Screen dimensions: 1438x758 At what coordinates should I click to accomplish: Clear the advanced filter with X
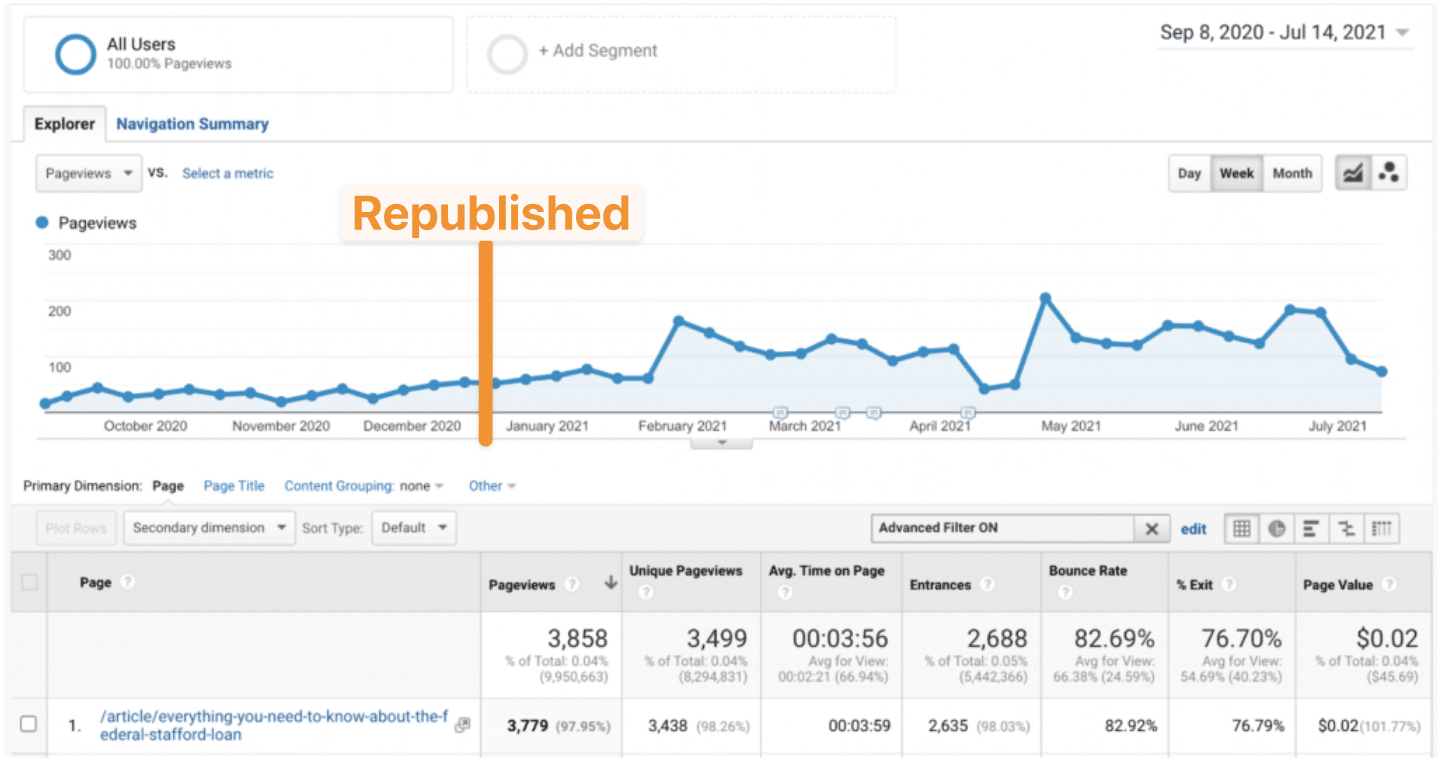(x=1151, y=529)
